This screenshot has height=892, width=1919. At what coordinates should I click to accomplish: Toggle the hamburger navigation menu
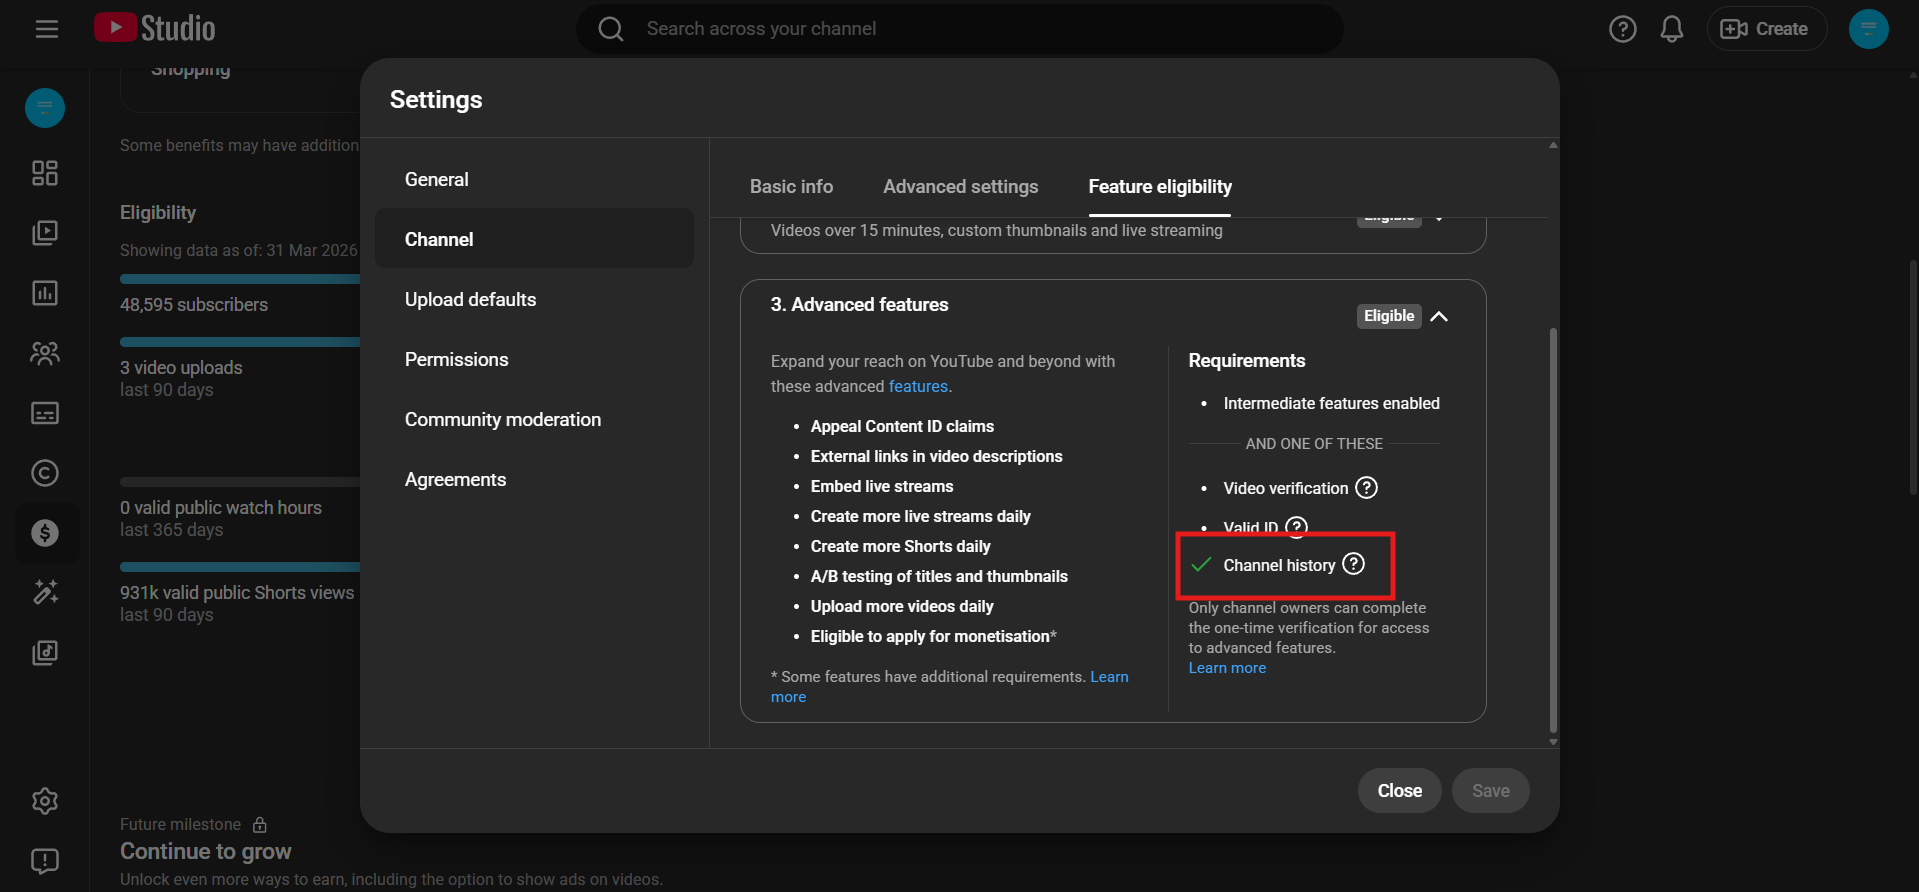[47, 29]
